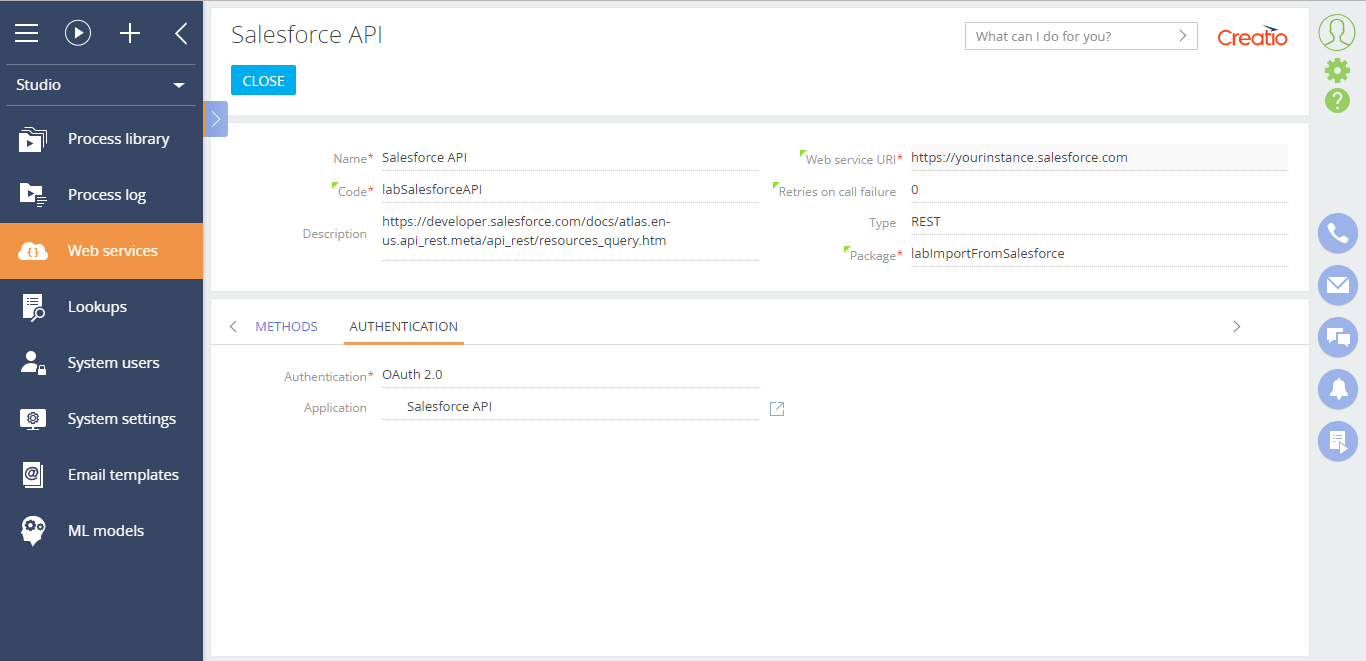This screenshot has height=661, width=1366.
Task: Open the email panel icon
Action: point(1337,285)
